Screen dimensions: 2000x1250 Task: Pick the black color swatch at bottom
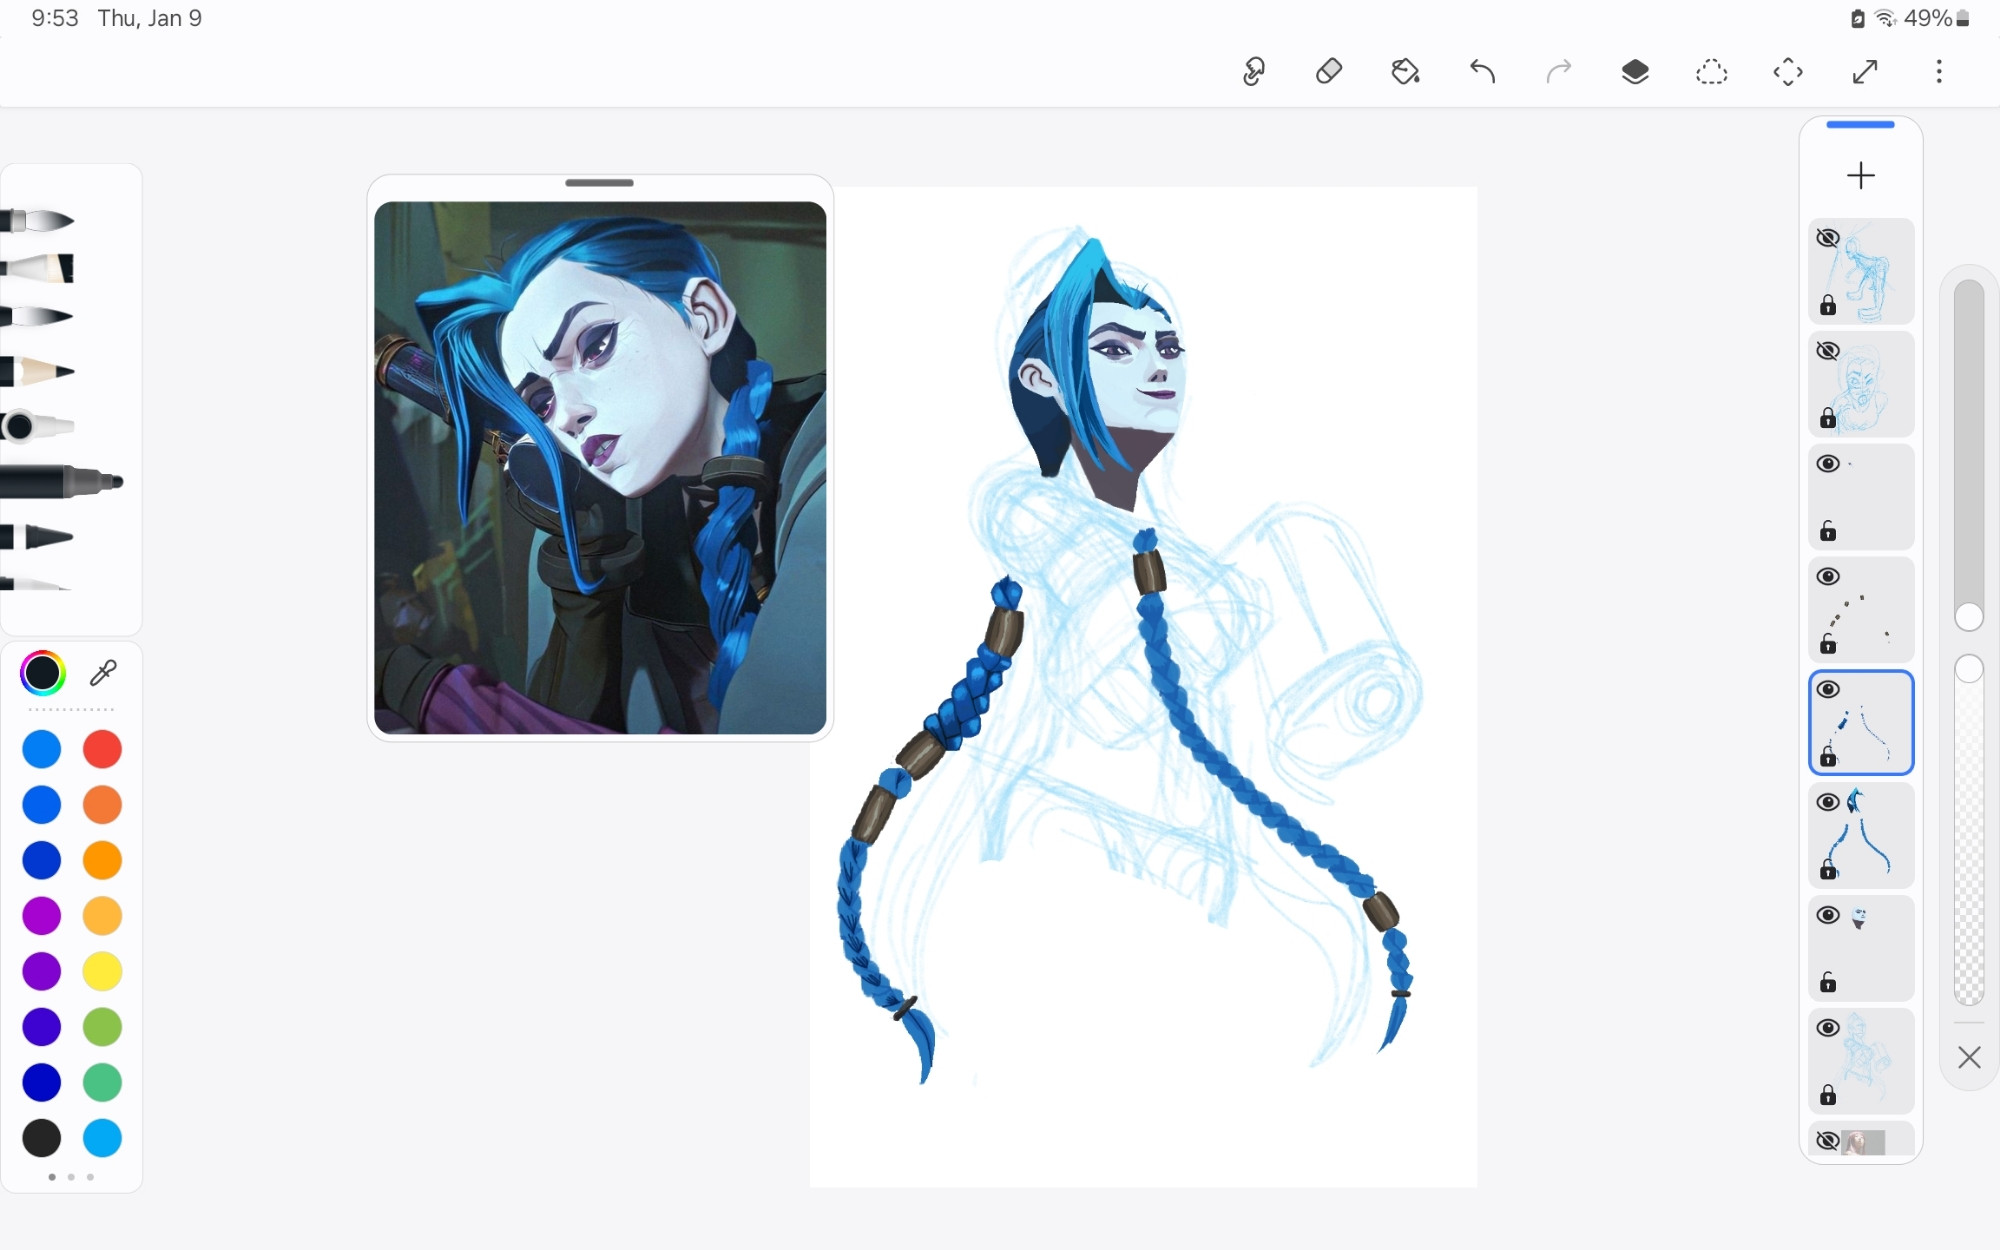point(42,1138)
